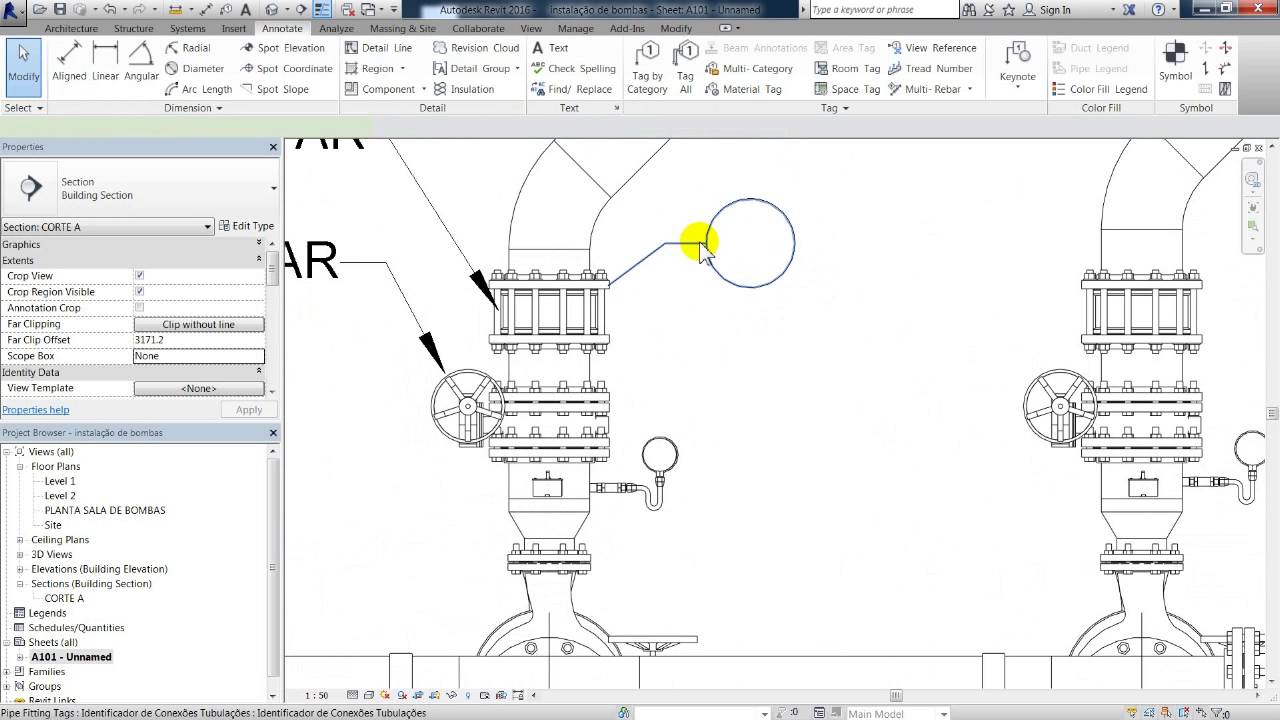Viewport: 1280px width, 720px height.
Task: Open the Section: CORTE A selector
Action: pos(107,227)
